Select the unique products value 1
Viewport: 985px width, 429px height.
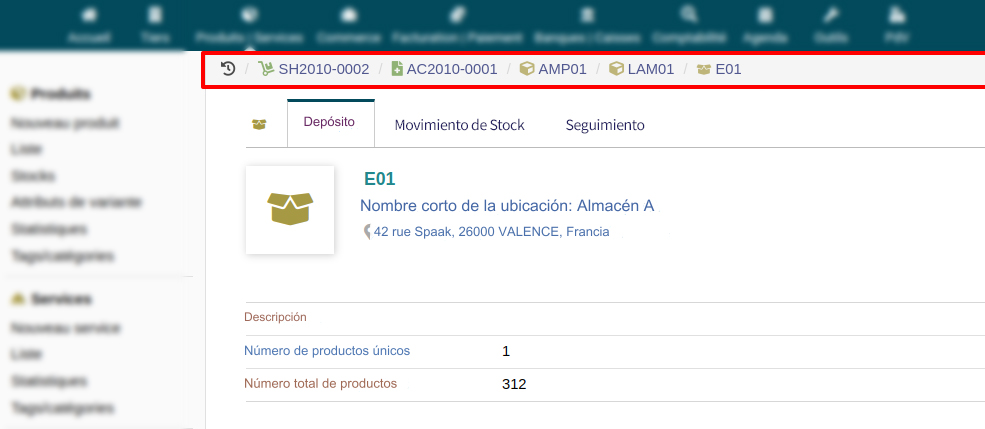pos(506,352)
